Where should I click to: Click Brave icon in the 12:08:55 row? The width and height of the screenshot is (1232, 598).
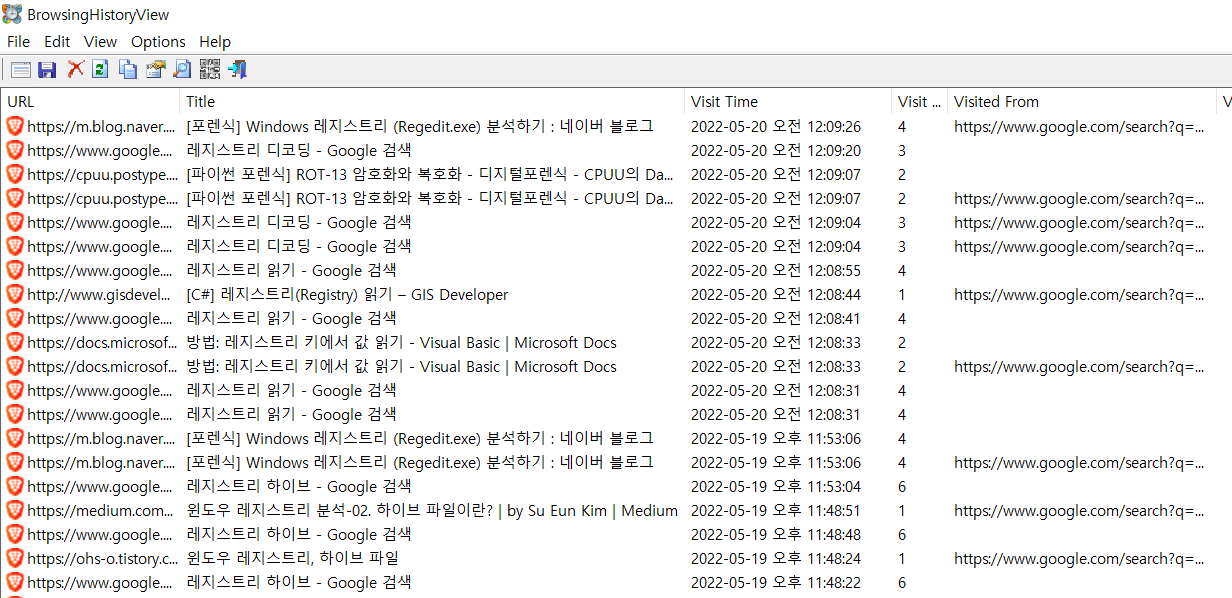15,270
